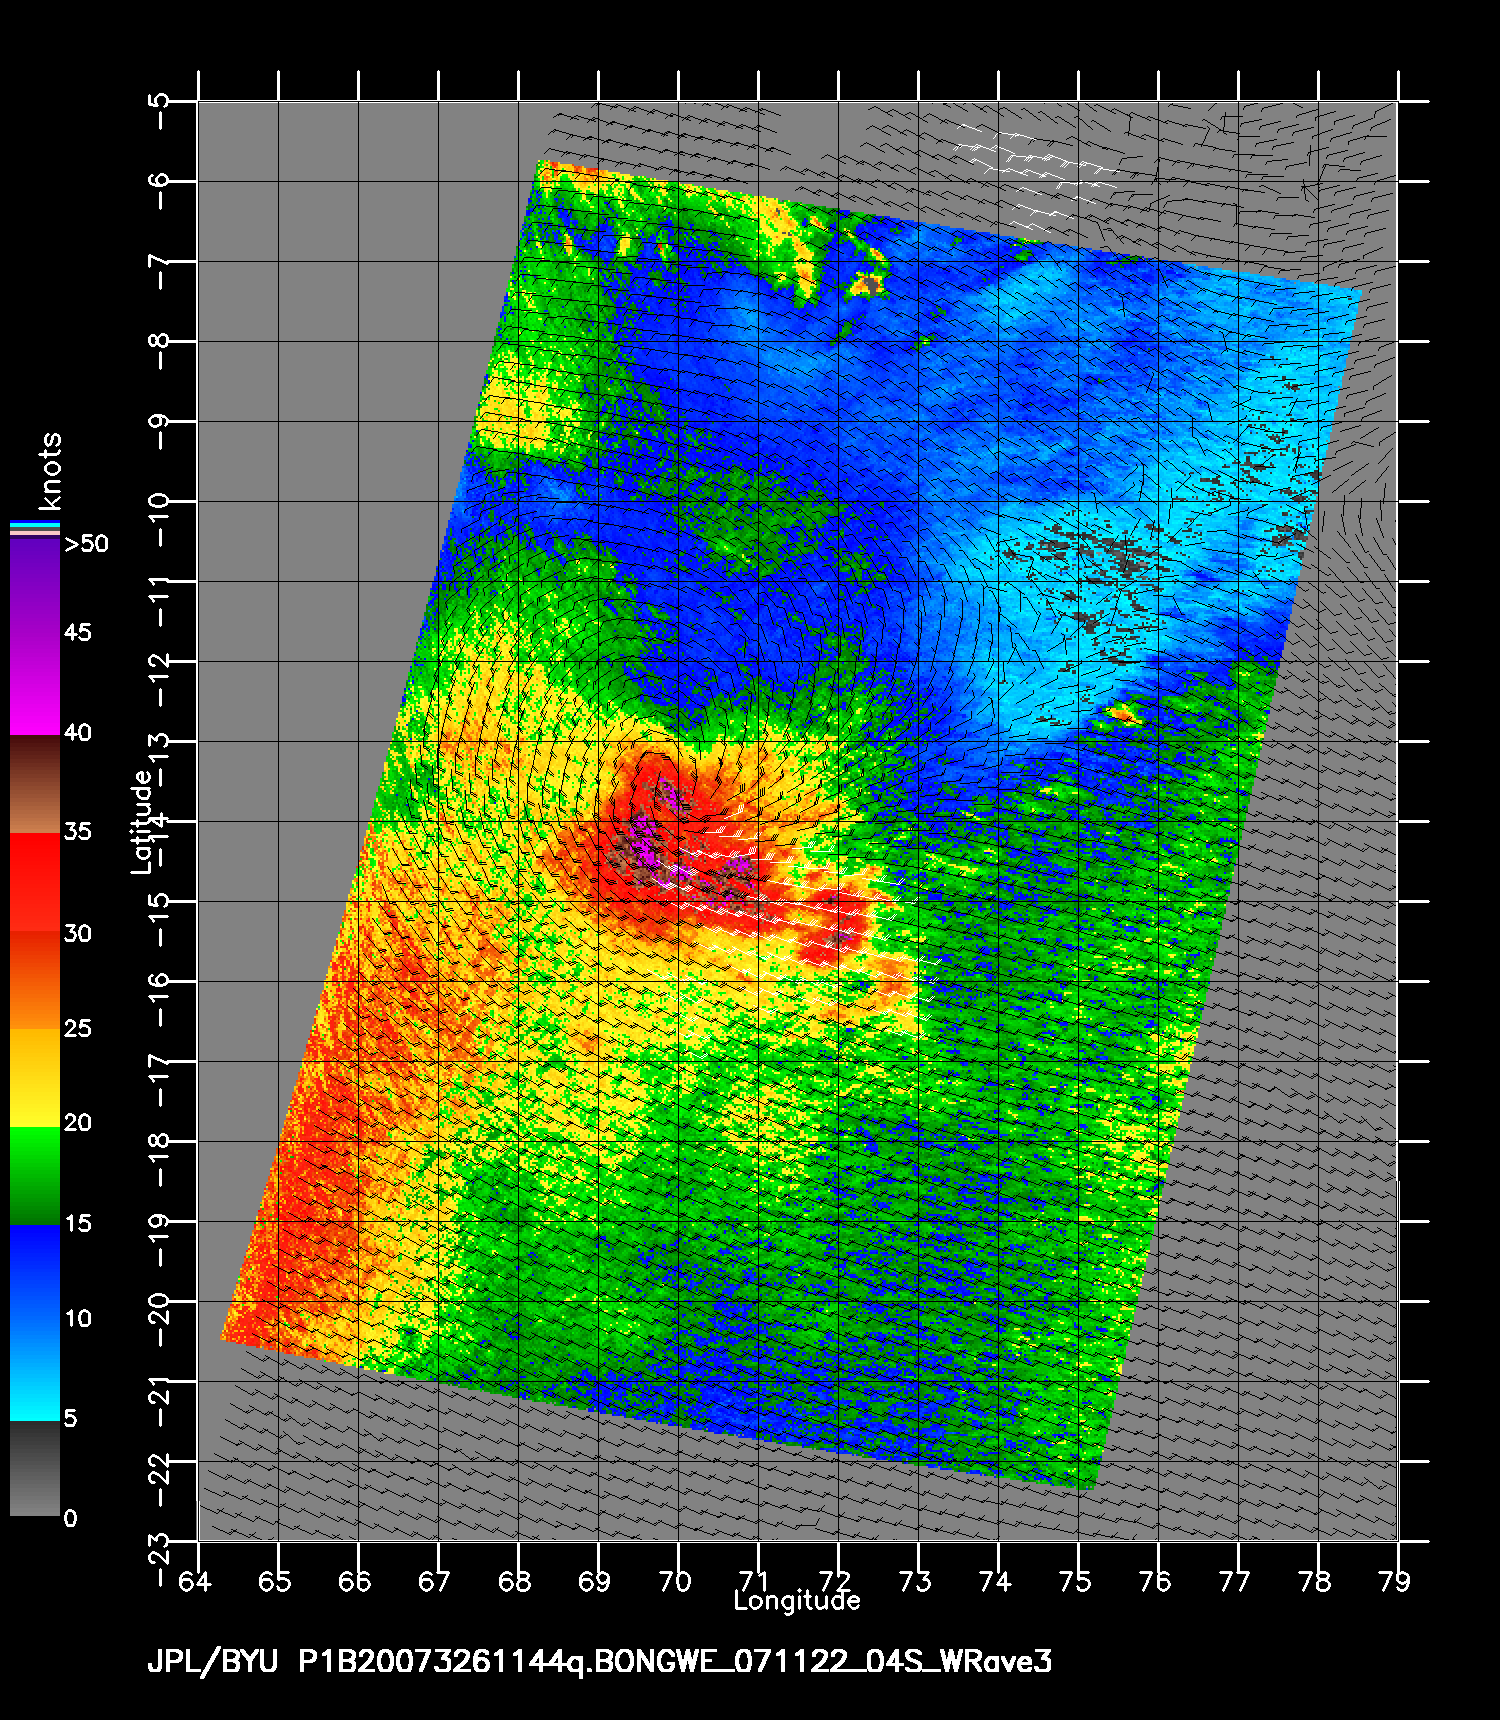The width and height of the screenshot is (1500, 1720).
Task: Pick the red 30-35 knots colorbar segment
Action: [x=35, y=883]
